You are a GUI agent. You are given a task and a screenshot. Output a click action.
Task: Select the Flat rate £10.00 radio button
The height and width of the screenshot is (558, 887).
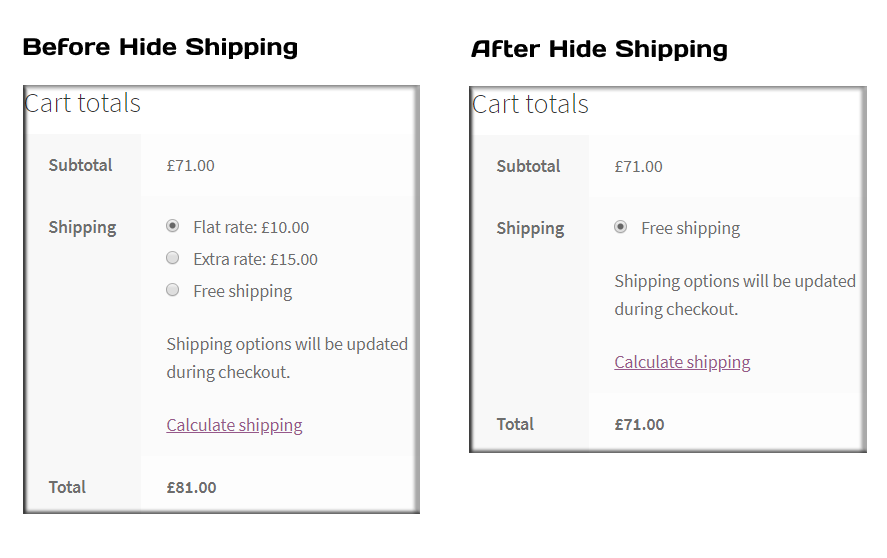tap(173, 226)
